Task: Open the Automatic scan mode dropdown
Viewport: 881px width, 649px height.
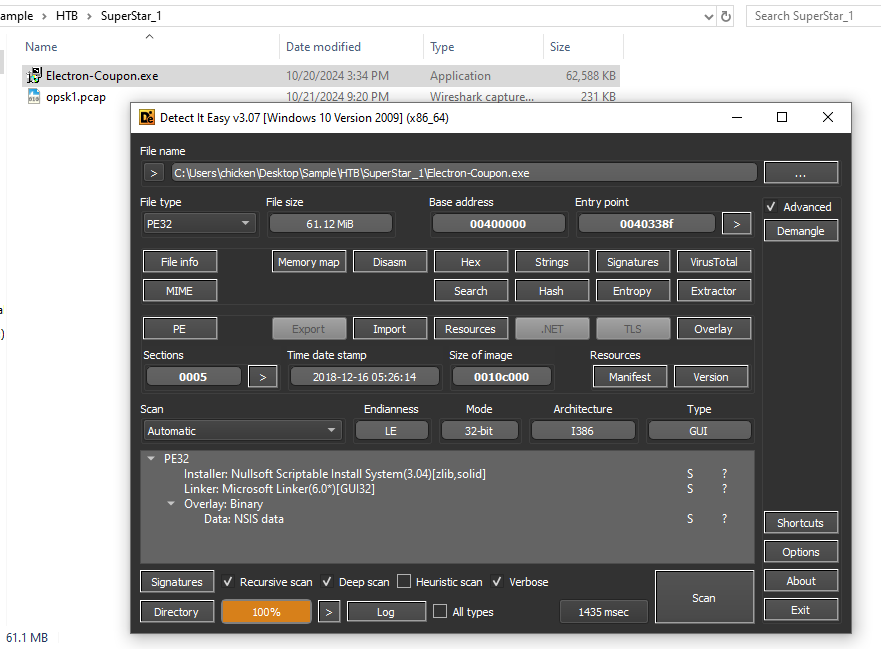Action: point(242,431)
